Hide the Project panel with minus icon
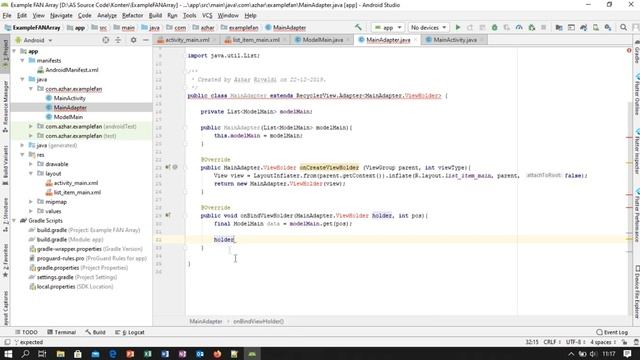This screenshot has height=360, width=640. click(x=146, y=40)
